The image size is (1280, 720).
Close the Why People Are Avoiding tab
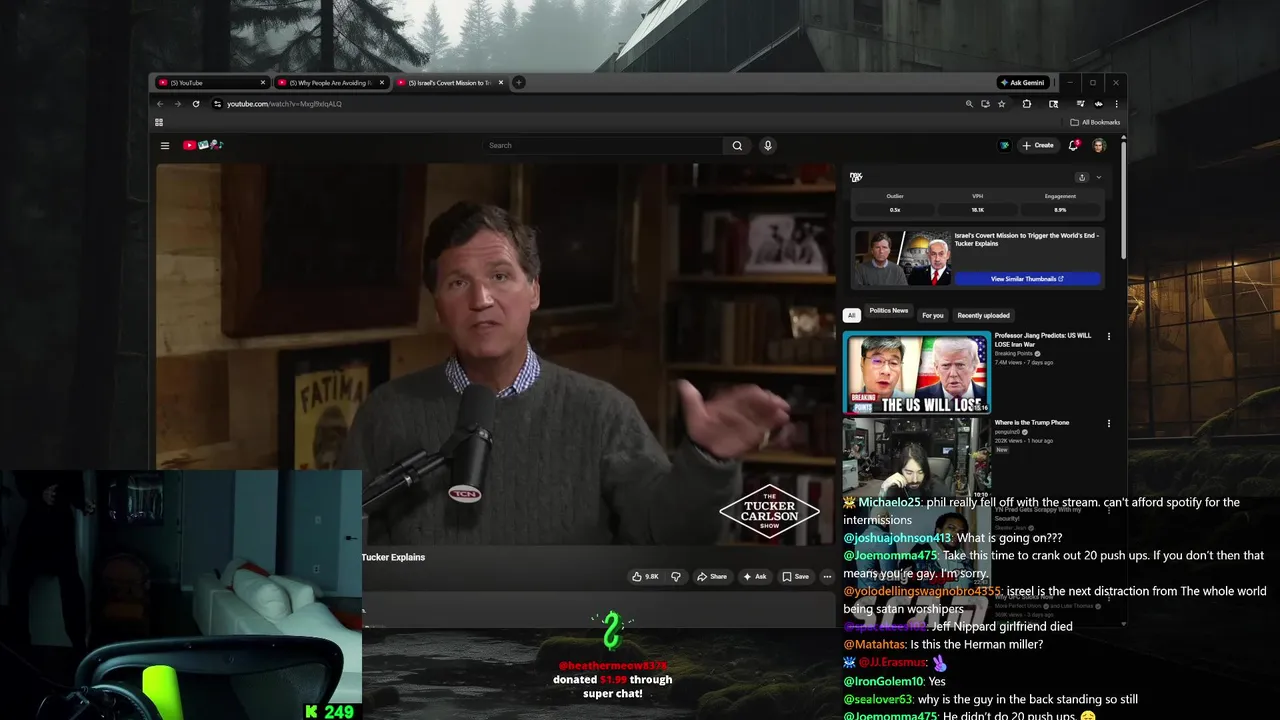381,83
